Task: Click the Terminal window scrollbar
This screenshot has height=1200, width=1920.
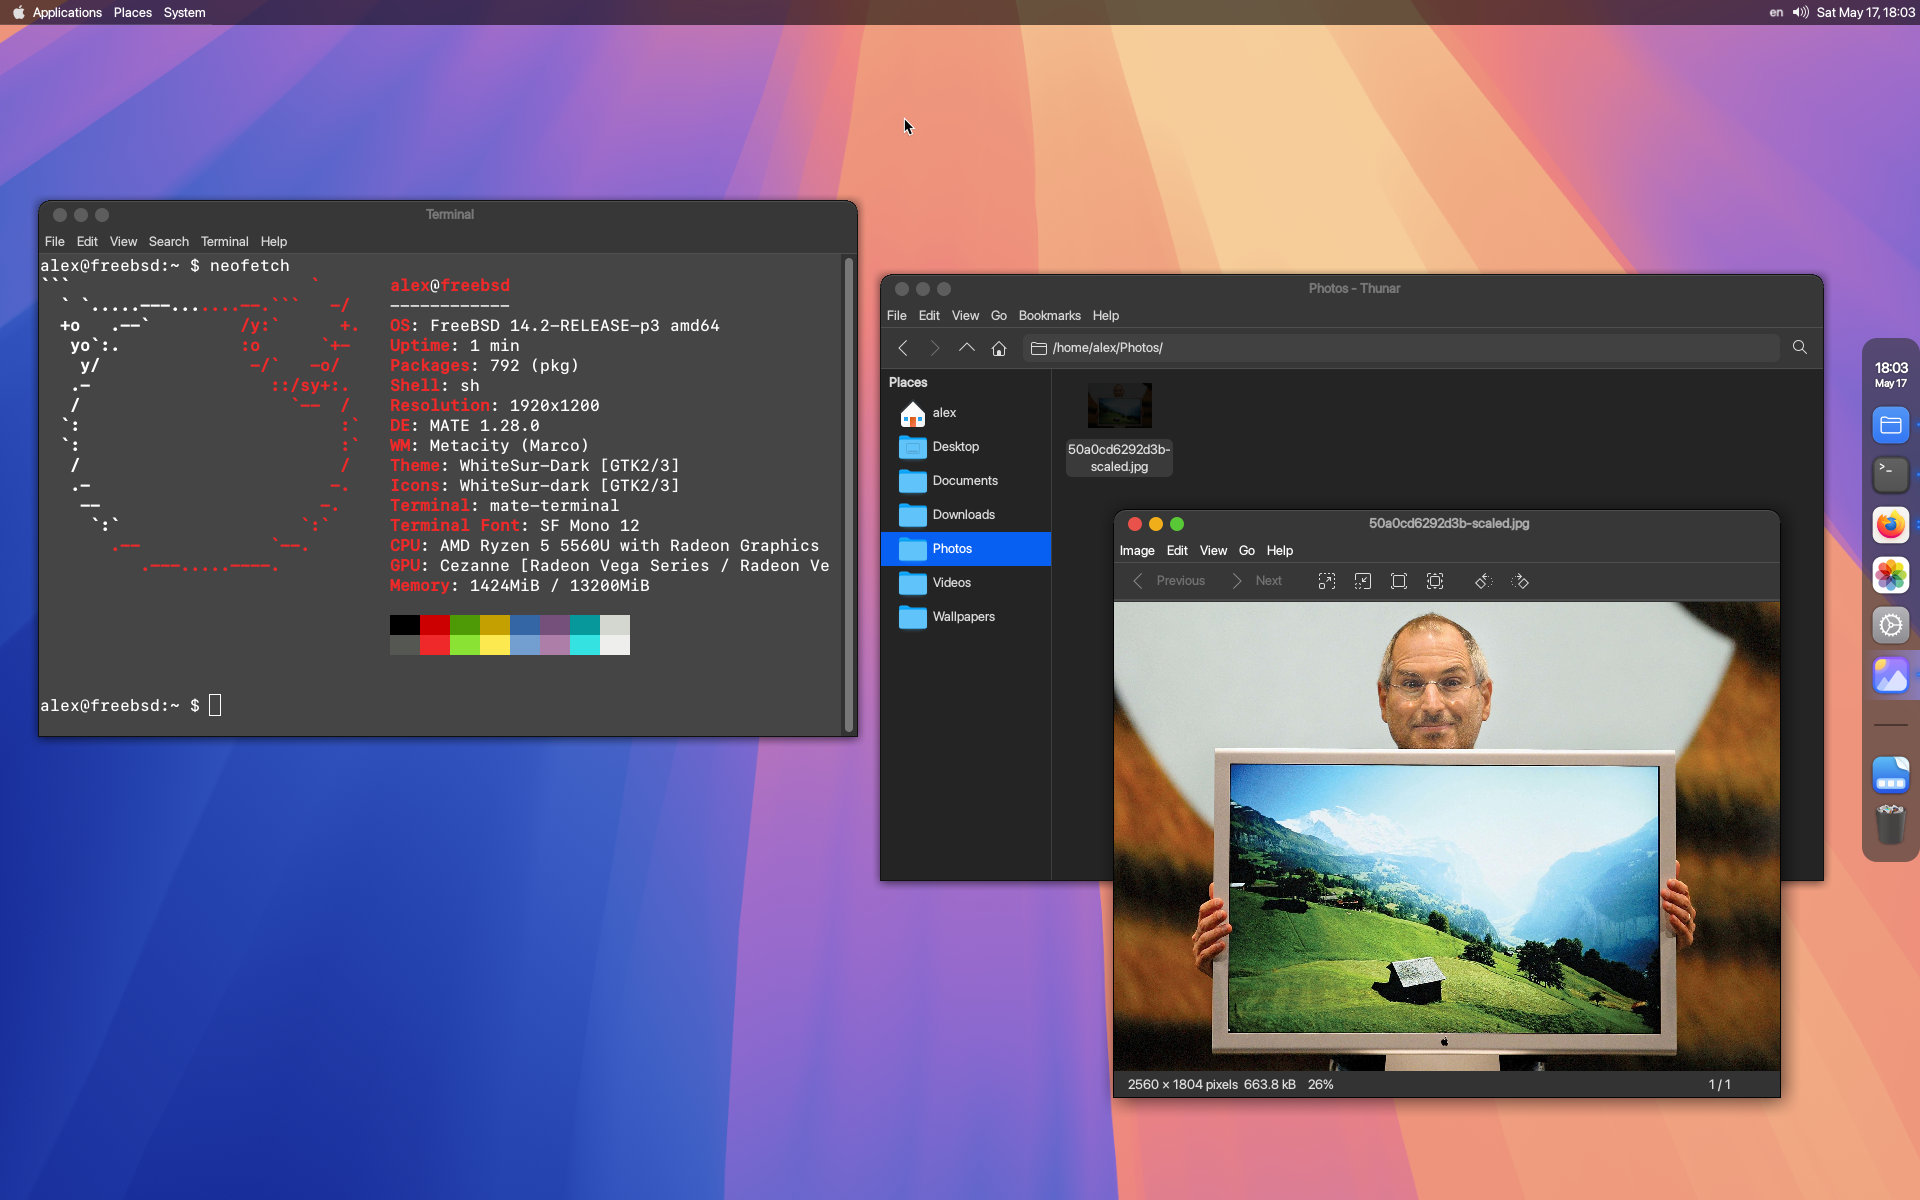Action: 849,495
